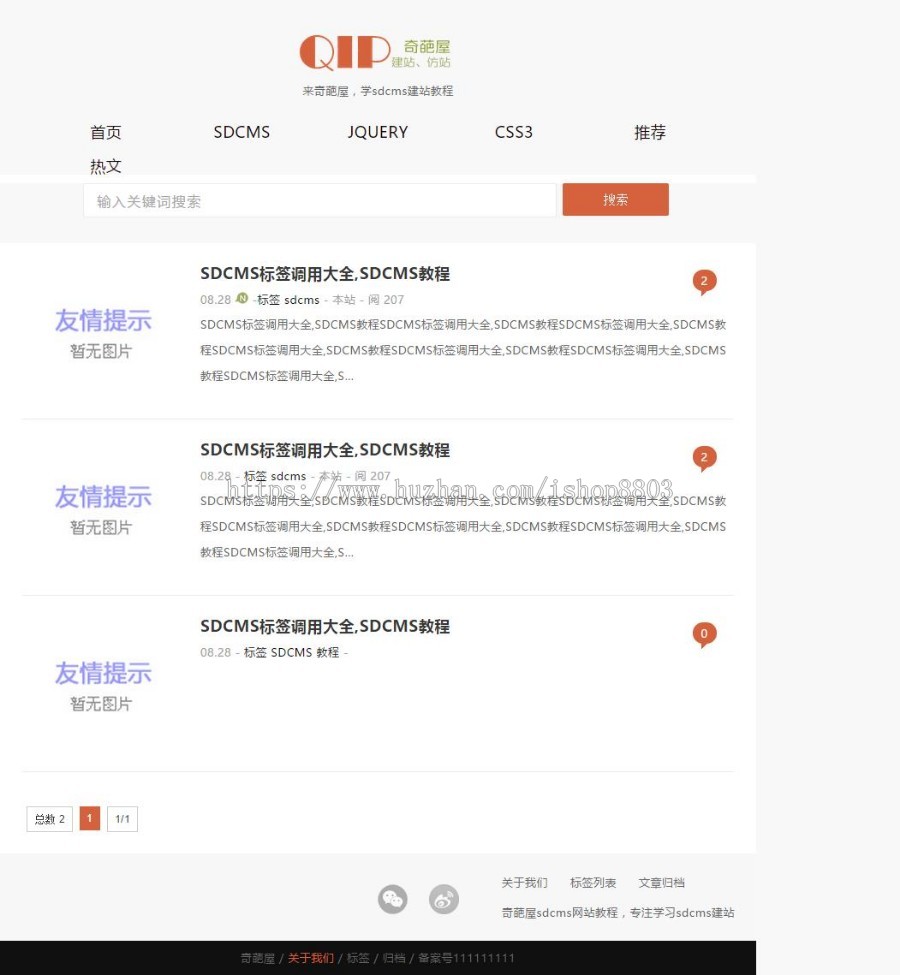
Task: Switch to the JQUERY nav section
Action: pos(377,132)
